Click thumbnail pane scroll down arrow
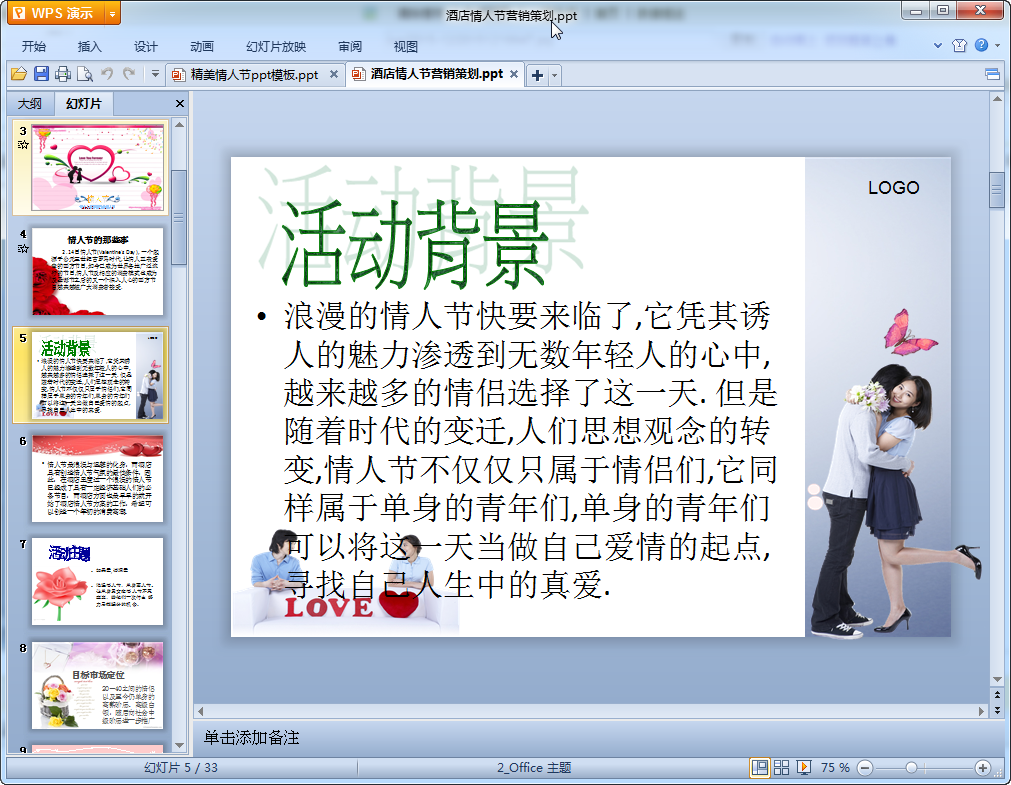Image resolution: width=1011 pixels, height=785 pixels. (x=180, y=745)
